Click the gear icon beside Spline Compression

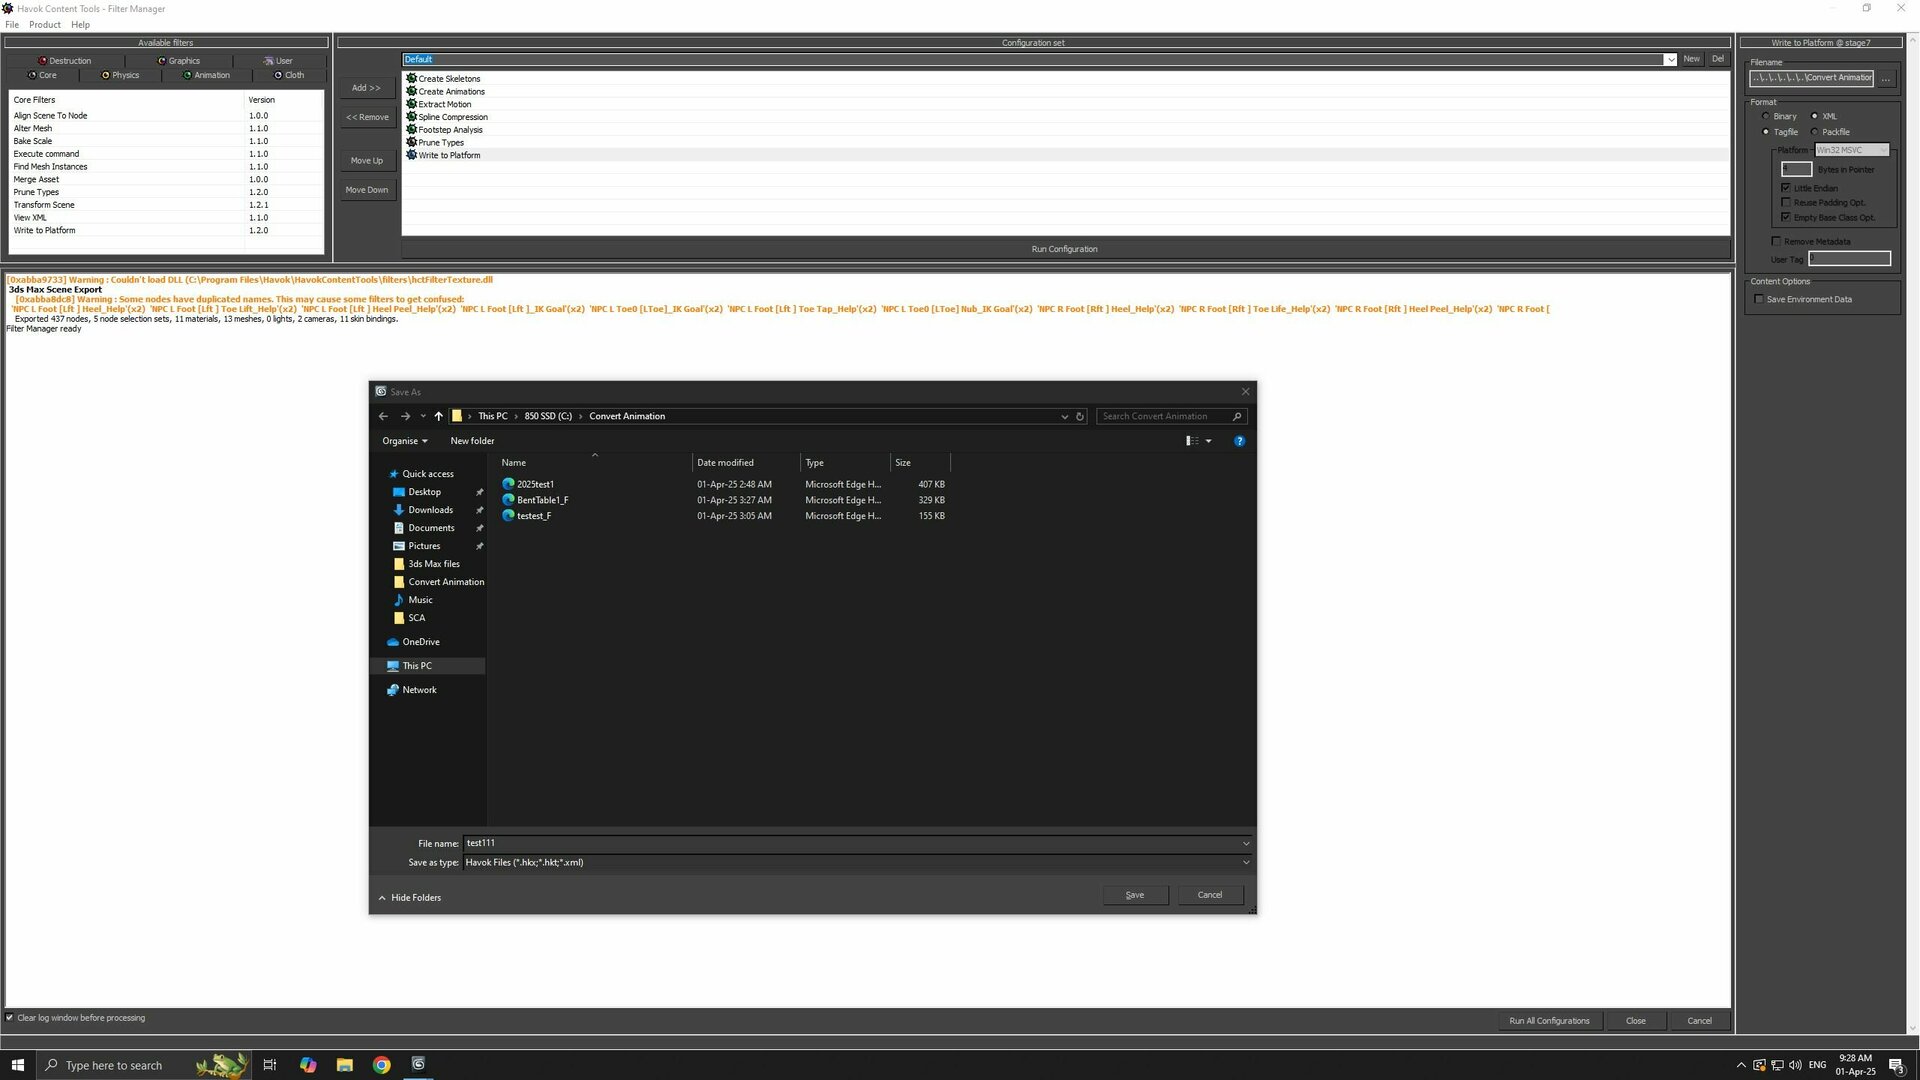411,117
